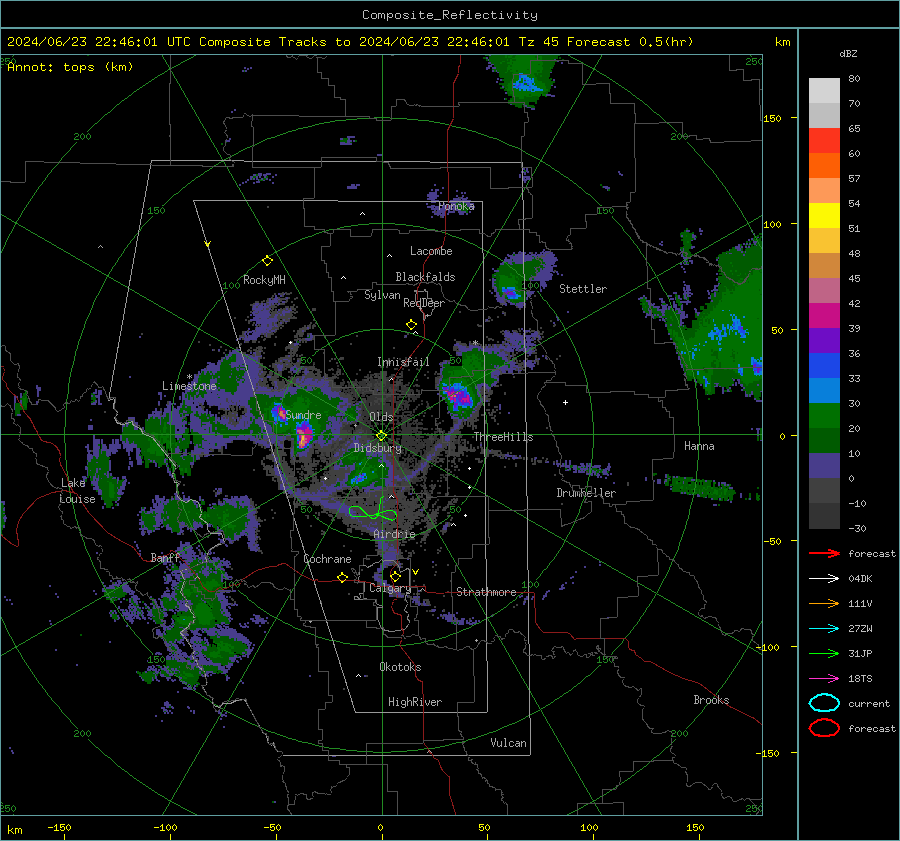The height and width of the screenshot is (841, 900).
Task: Click the yellow diamond marker above RockyMH
Action: [267, 261]
